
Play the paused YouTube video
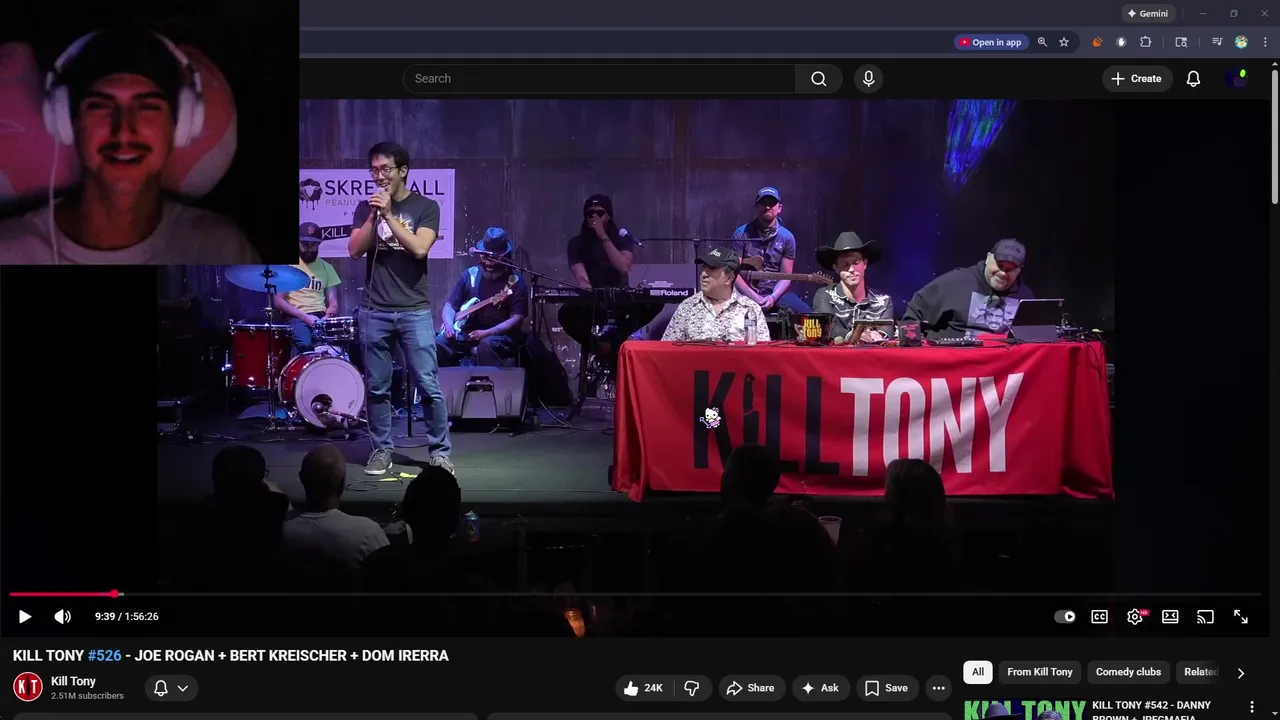point(25,617)
